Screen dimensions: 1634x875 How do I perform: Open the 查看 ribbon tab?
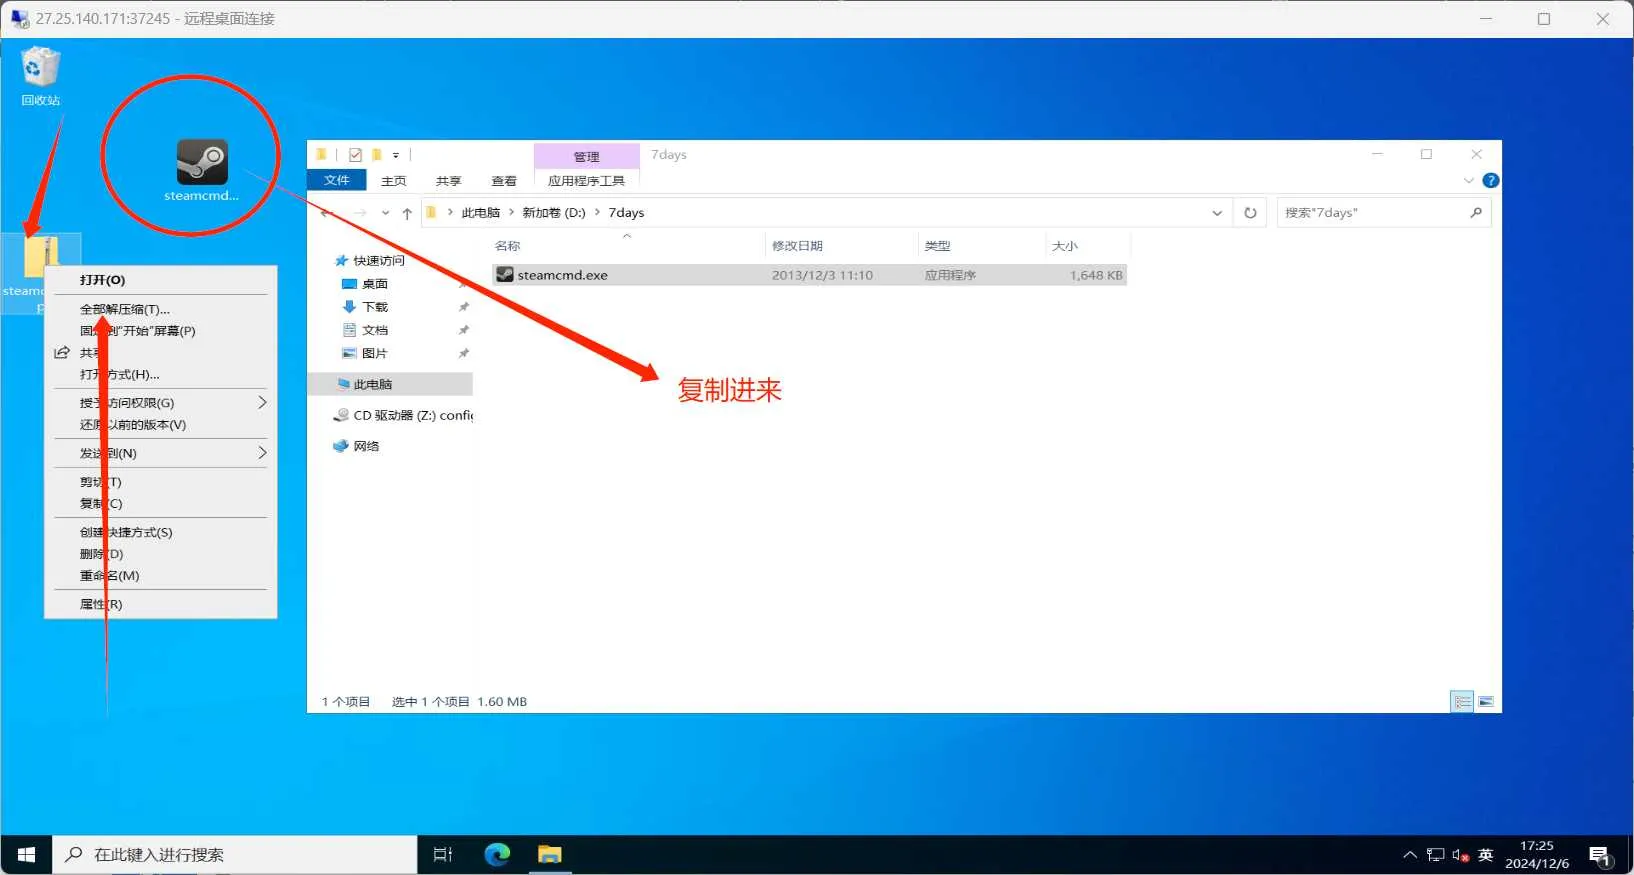pos(504,181)
